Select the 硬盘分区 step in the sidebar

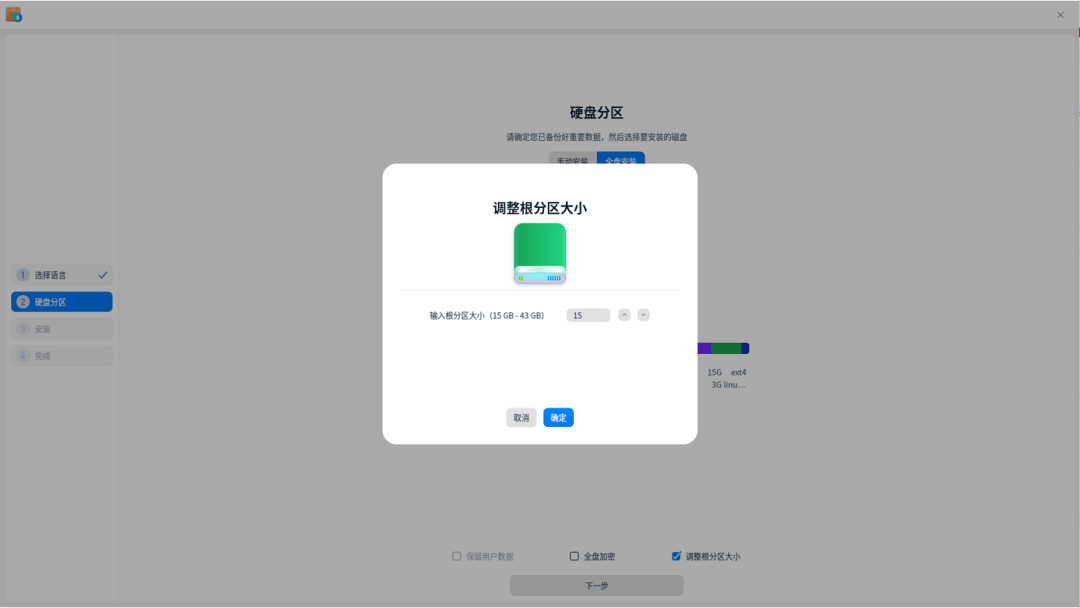(x=61, y=301)
